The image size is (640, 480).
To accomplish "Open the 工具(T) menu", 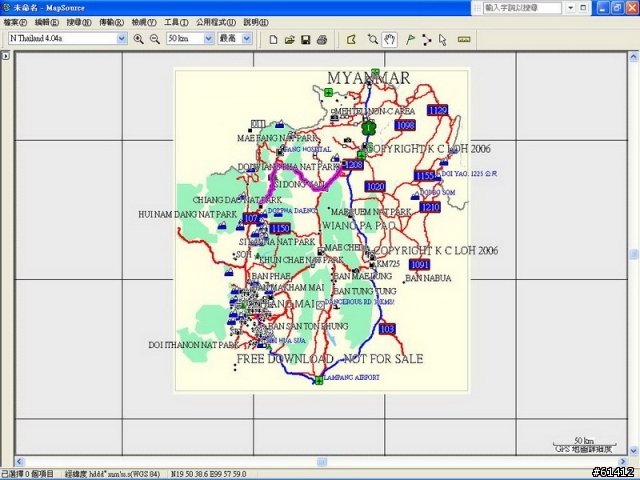I will [176, 22].
